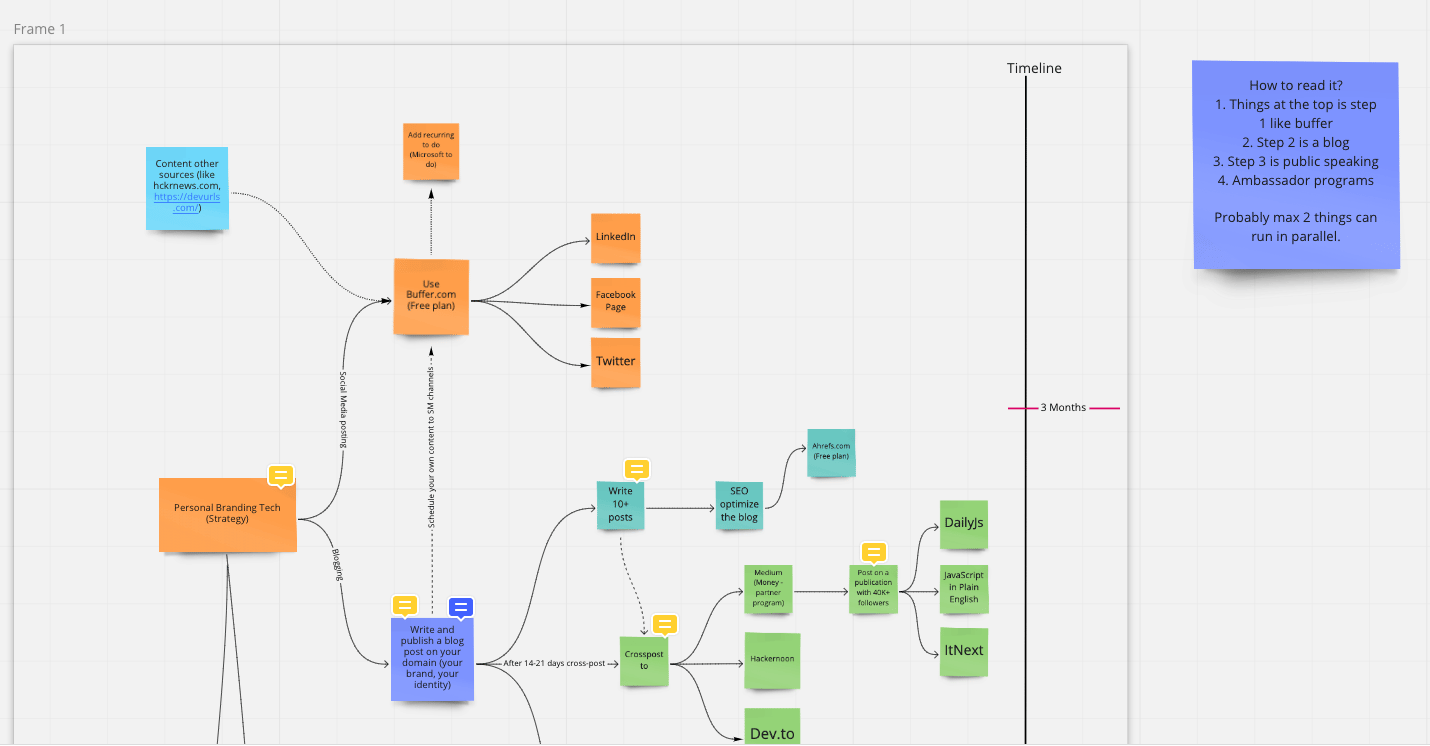Select the Dev.to sticky note
Screen dimensions: 1430x746
coord(772,728)
